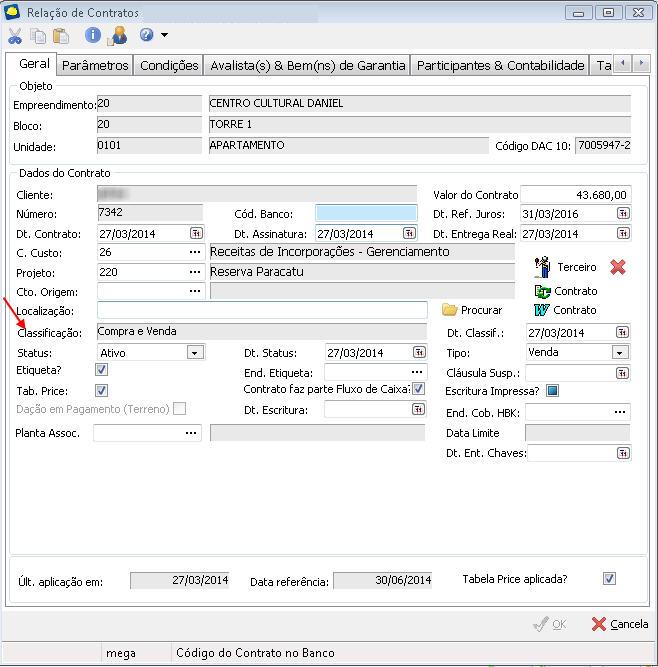This screenshot has width=658, height=667.
Task: Switch to the Parâmetros tab
Action: coord(95,65)
